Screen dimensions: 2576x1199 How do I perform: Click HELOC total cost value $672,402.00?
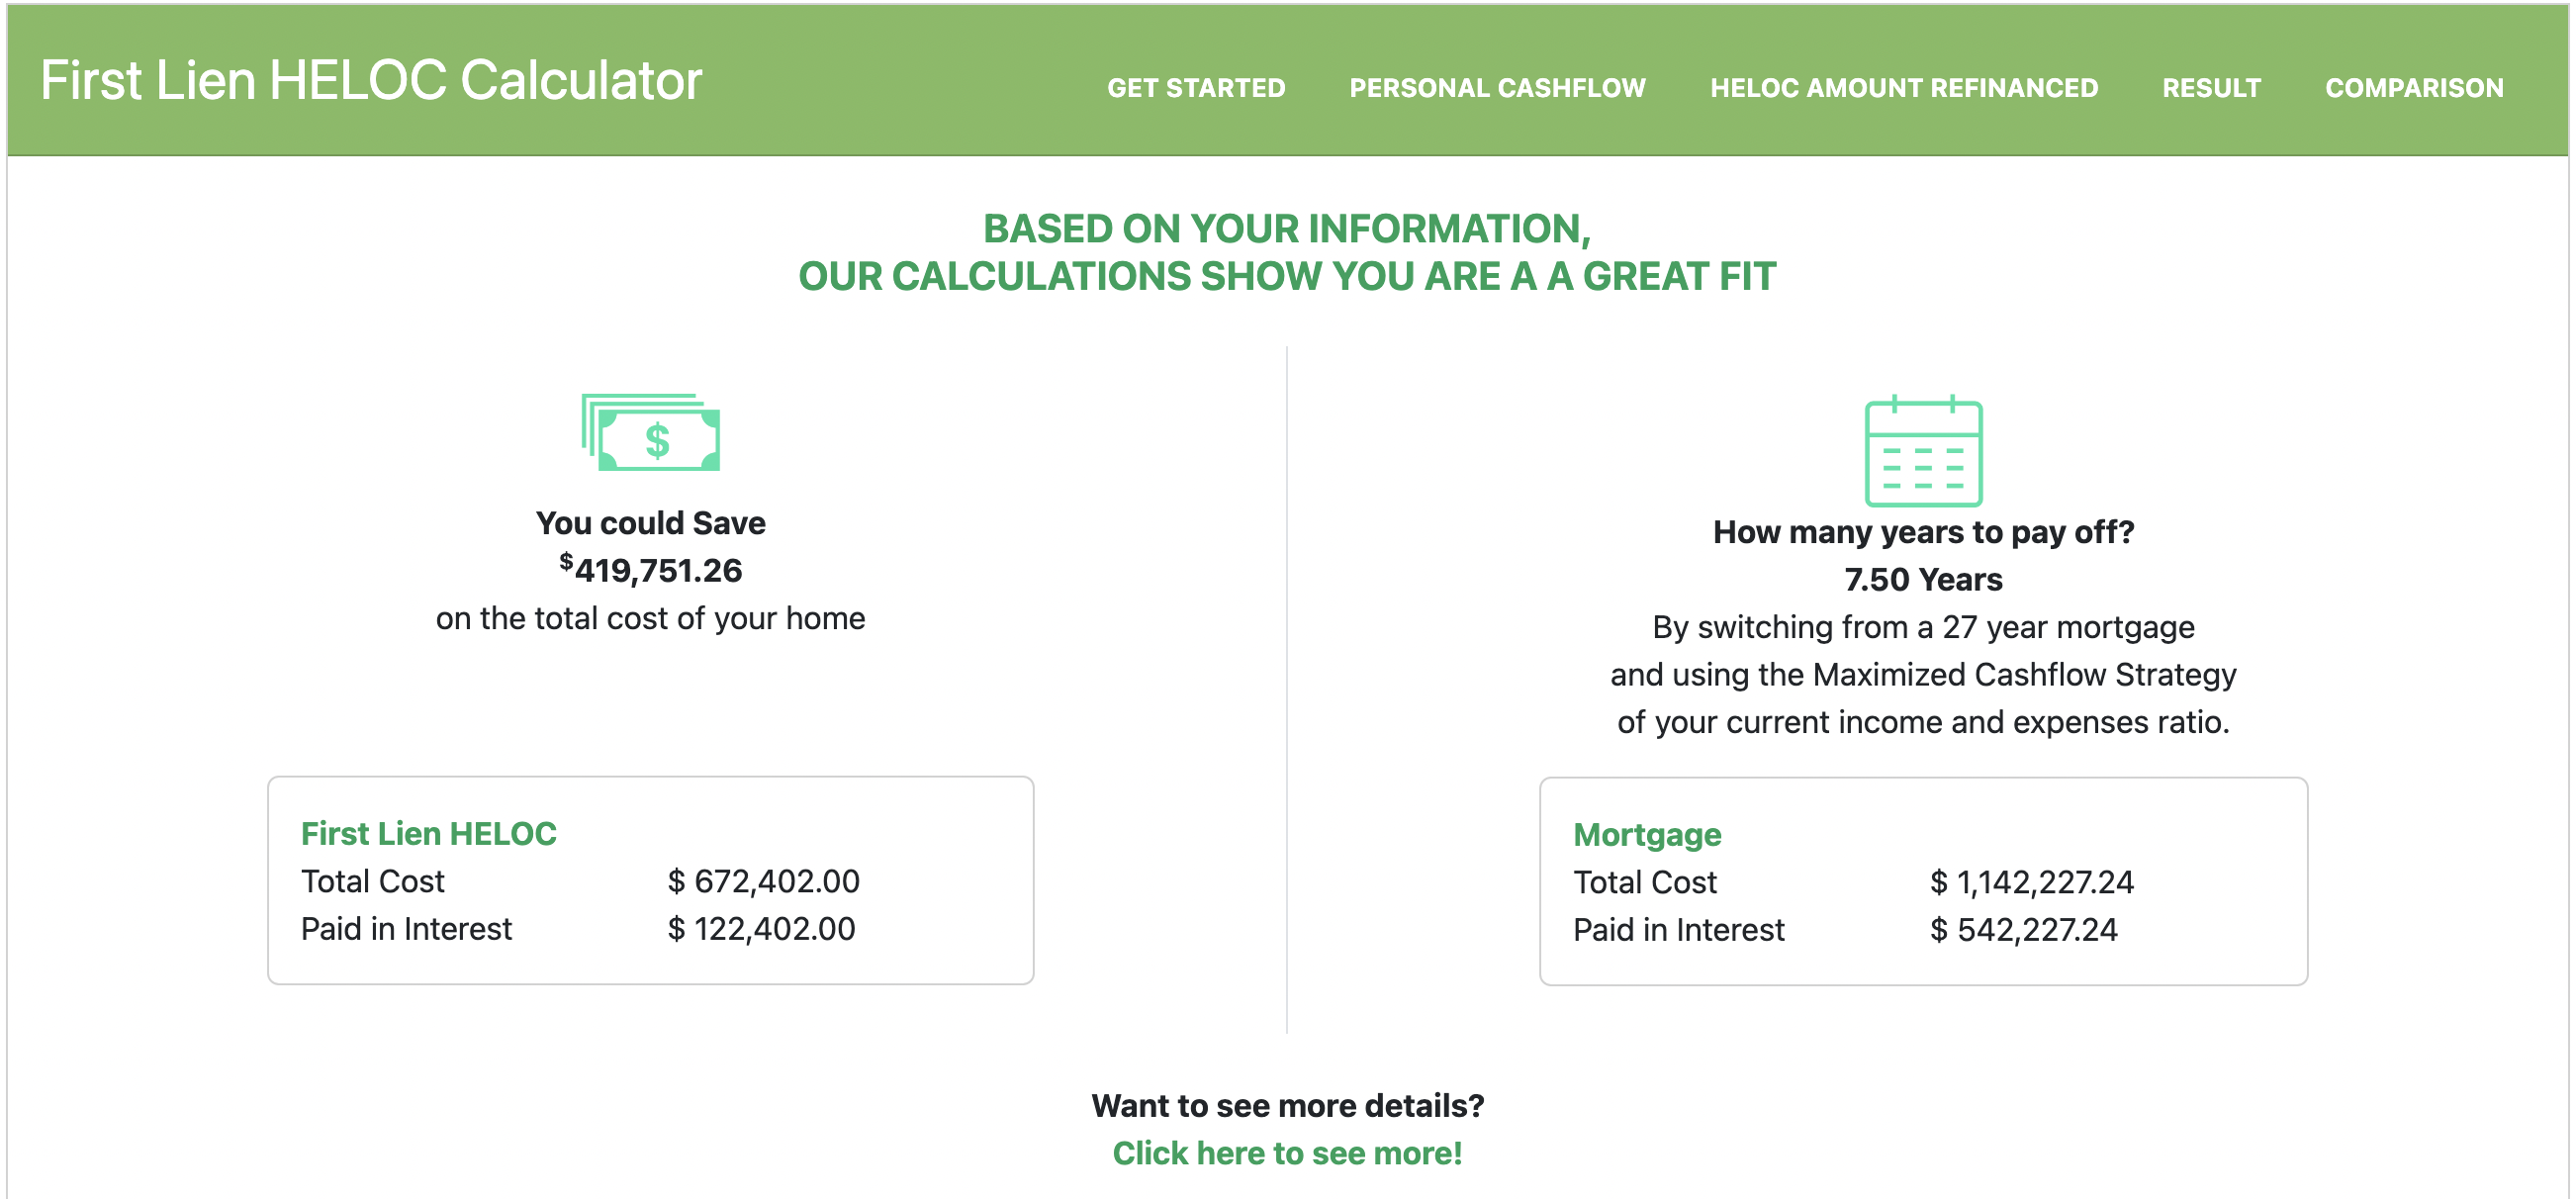click(764, 881)
